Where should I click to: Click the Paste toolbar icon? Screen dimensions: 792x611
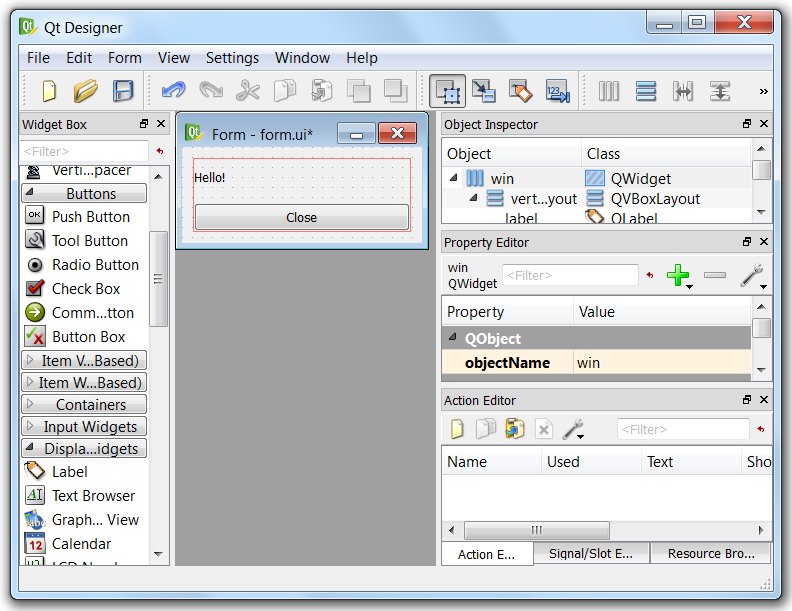coord(322,91)
